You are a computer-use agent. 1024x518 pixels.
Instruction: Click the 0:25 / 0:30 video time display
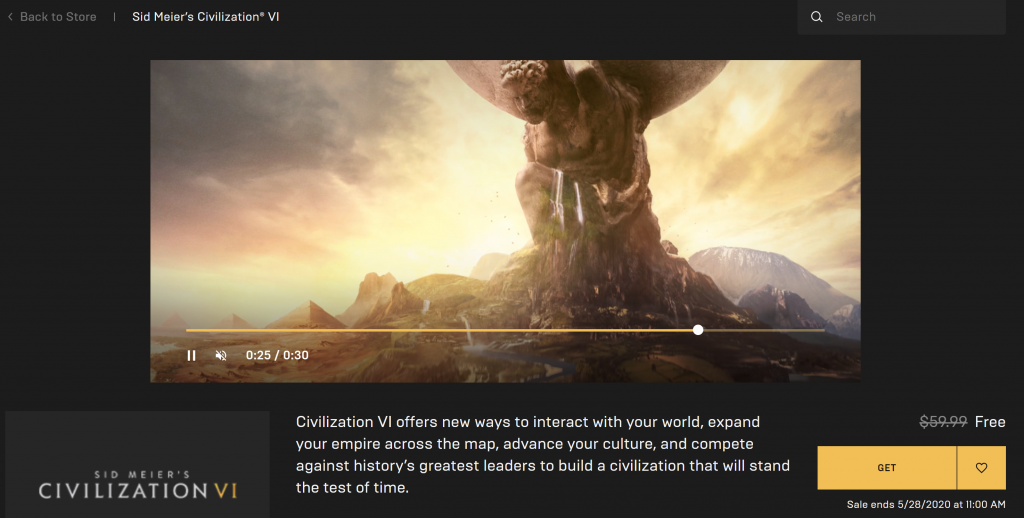[x=277, y=355]
